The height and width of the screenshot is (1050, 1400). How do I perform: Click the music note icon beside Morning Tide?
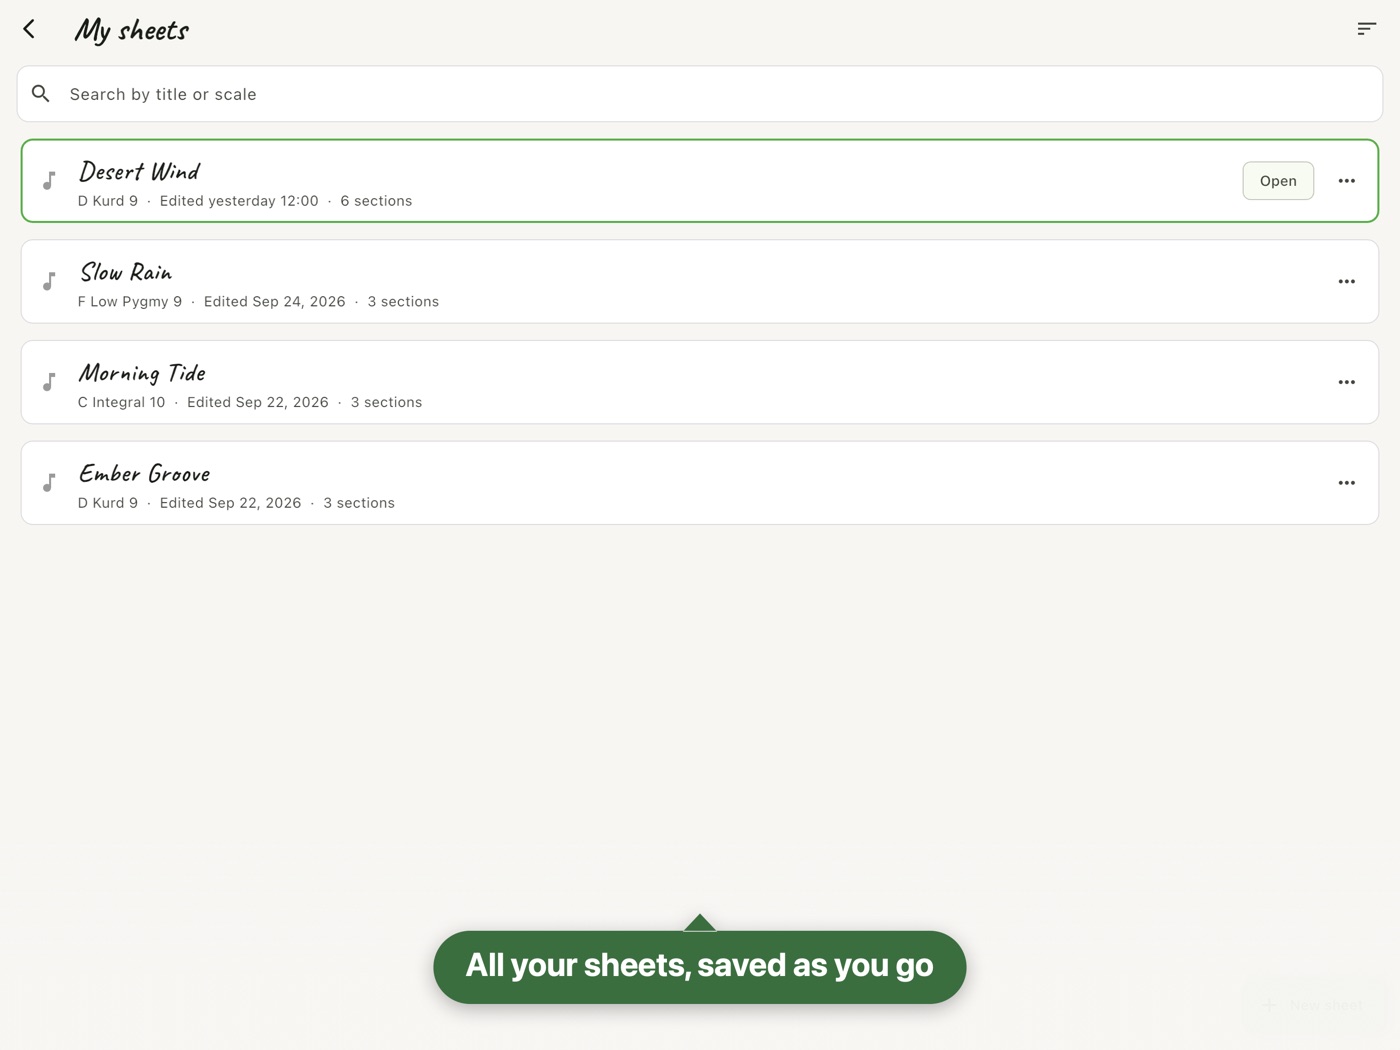click(x=49, y=382)
